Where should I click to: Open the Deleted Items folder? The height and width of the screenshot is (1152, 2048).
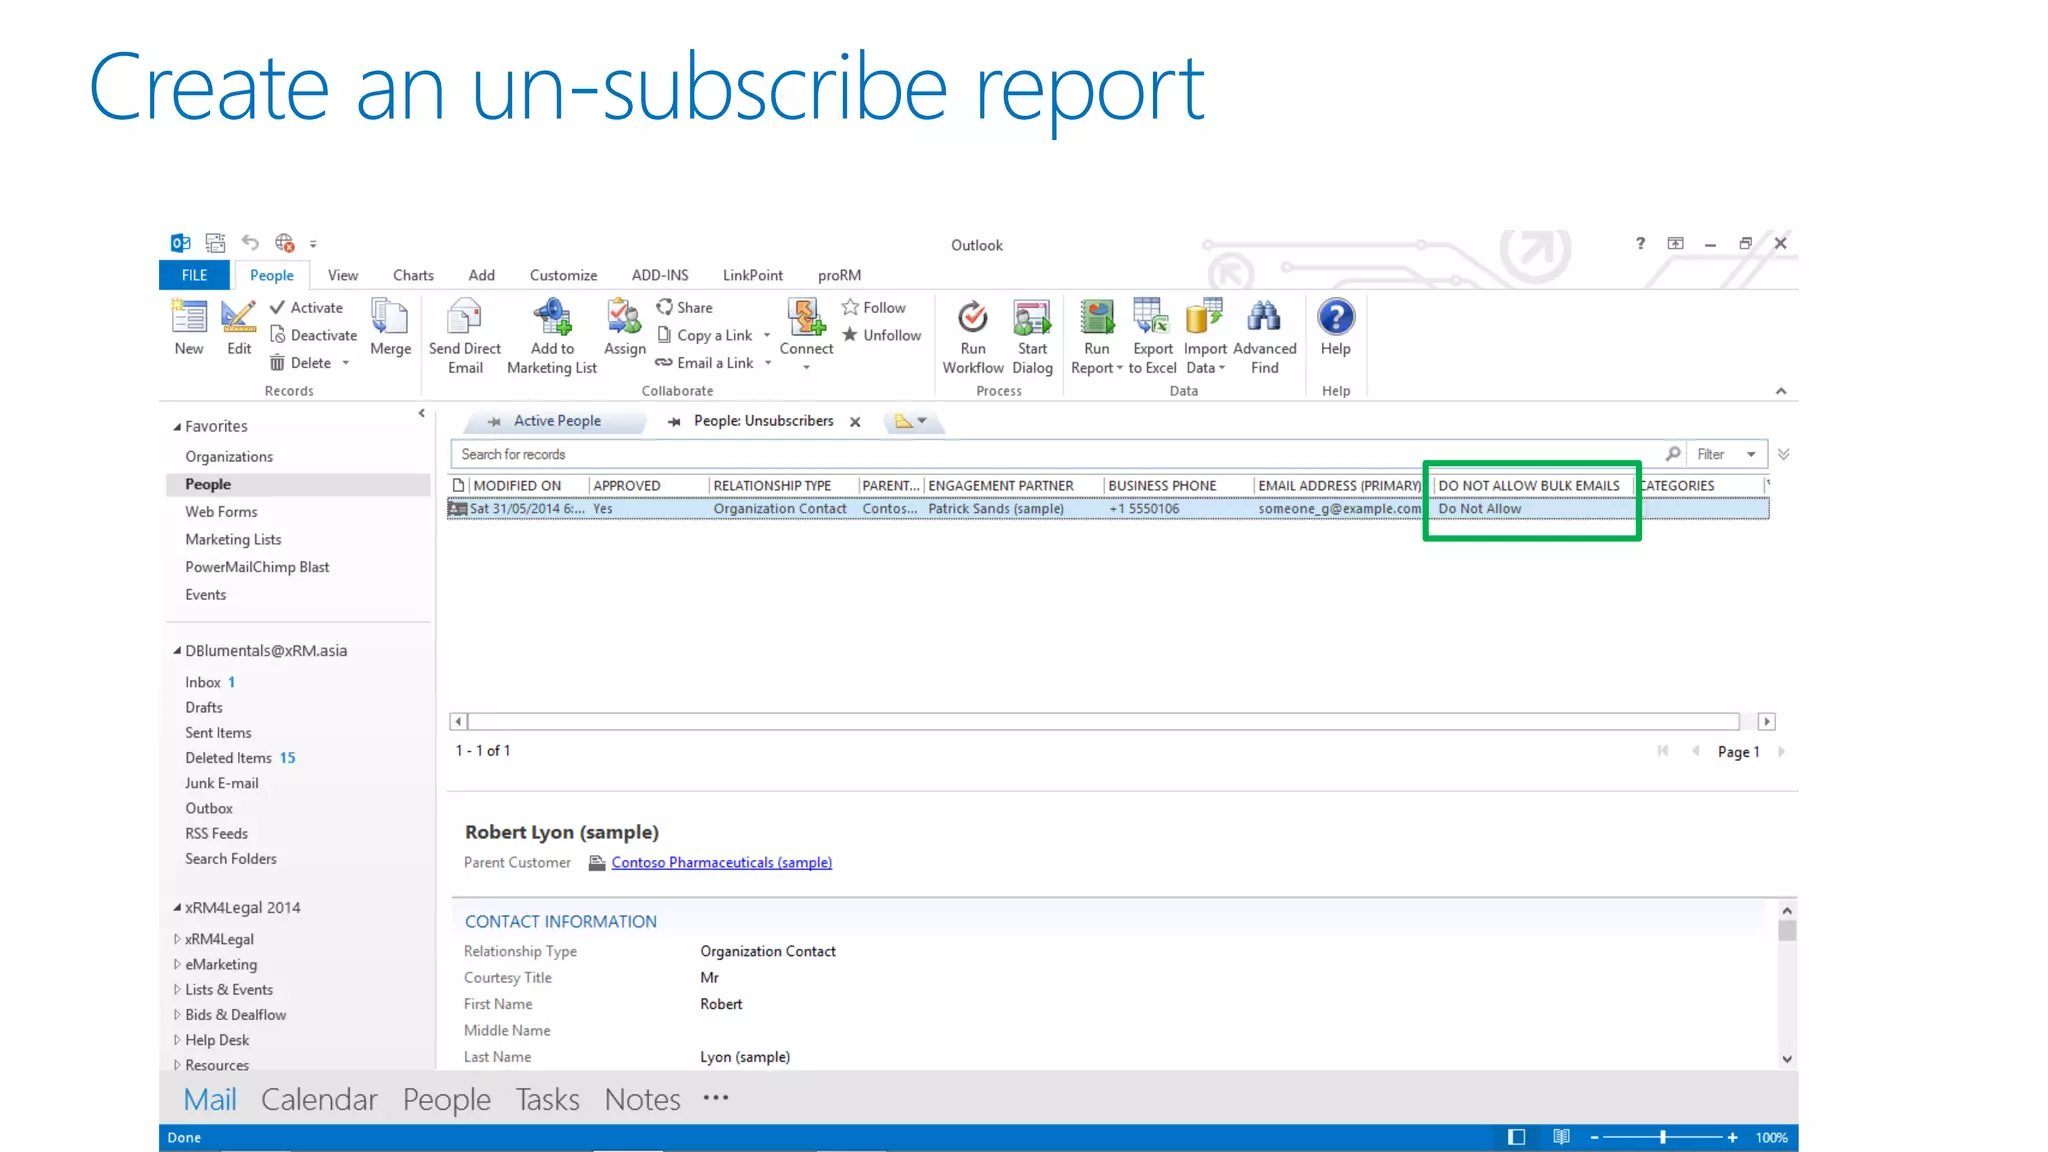click(x=228, y=758)
